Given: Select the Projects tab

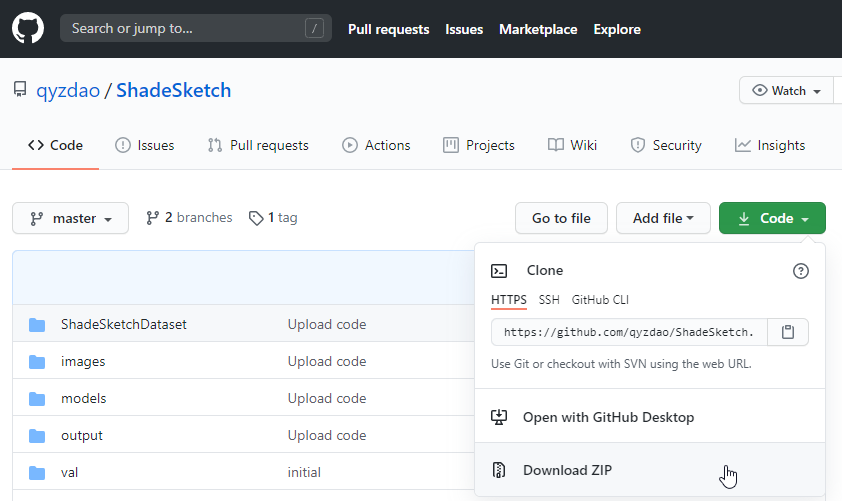Looking at the screenshot, I should tap(478, 145).
